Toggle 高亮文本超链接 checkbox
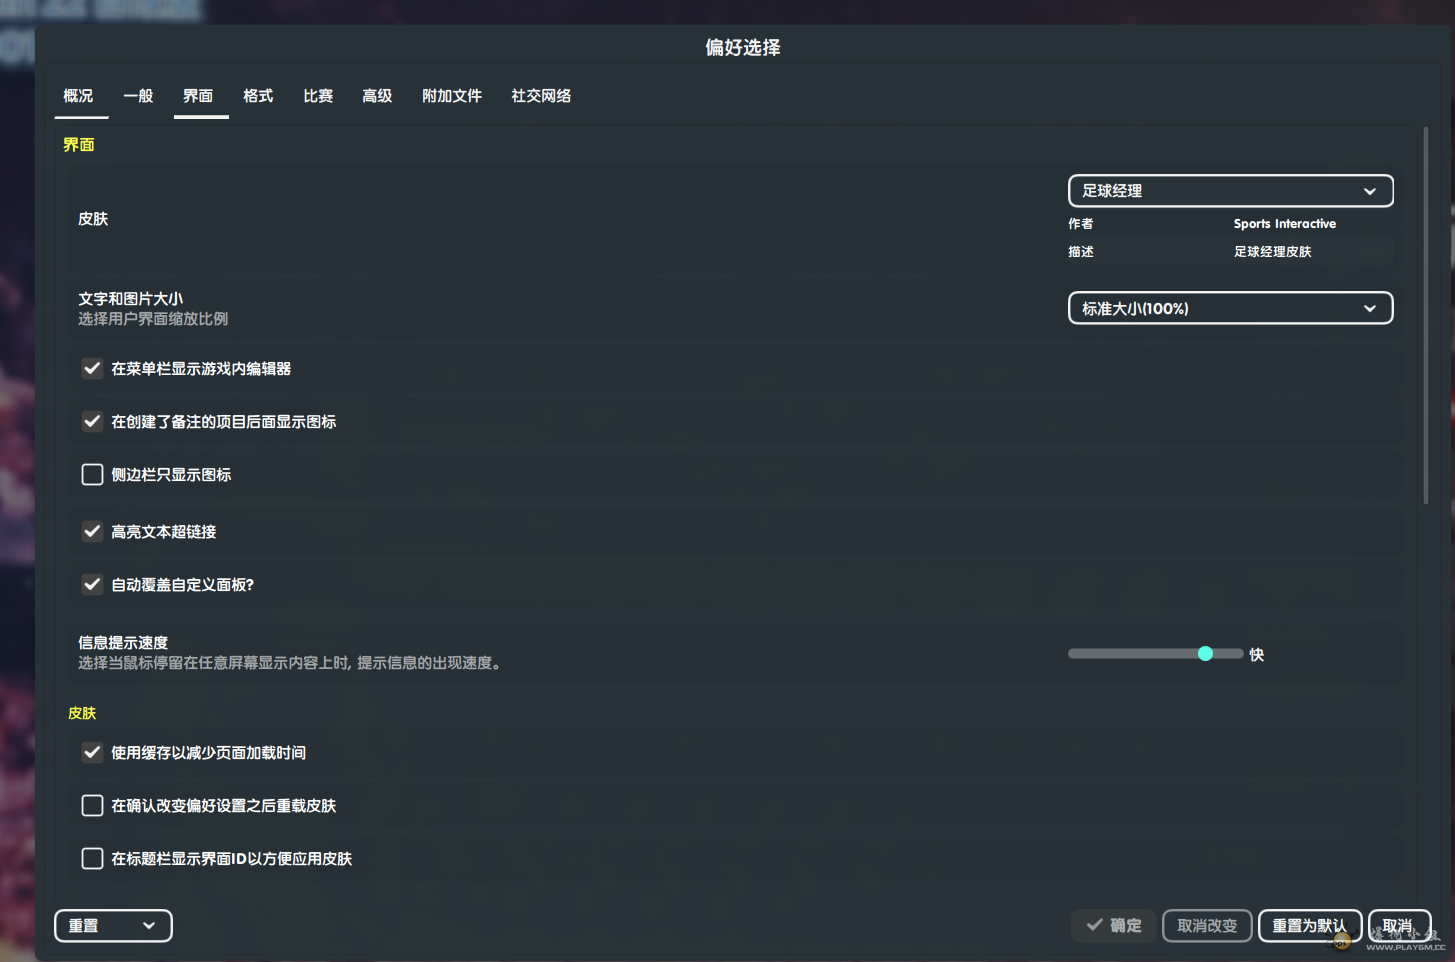 pyautogui.click(x=92, y=532)
